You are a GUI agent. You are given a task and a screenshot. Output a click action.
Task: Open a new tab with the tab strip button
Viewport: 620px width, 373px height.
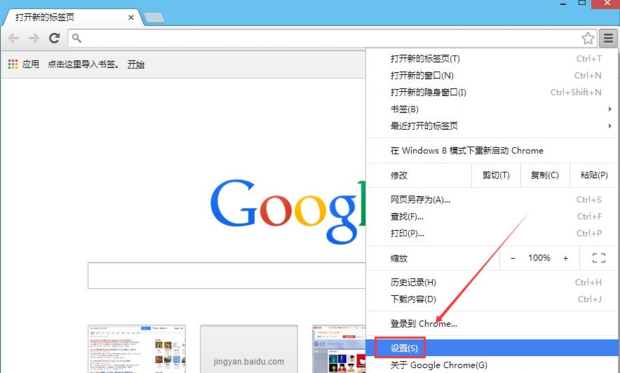coord(154,18)
